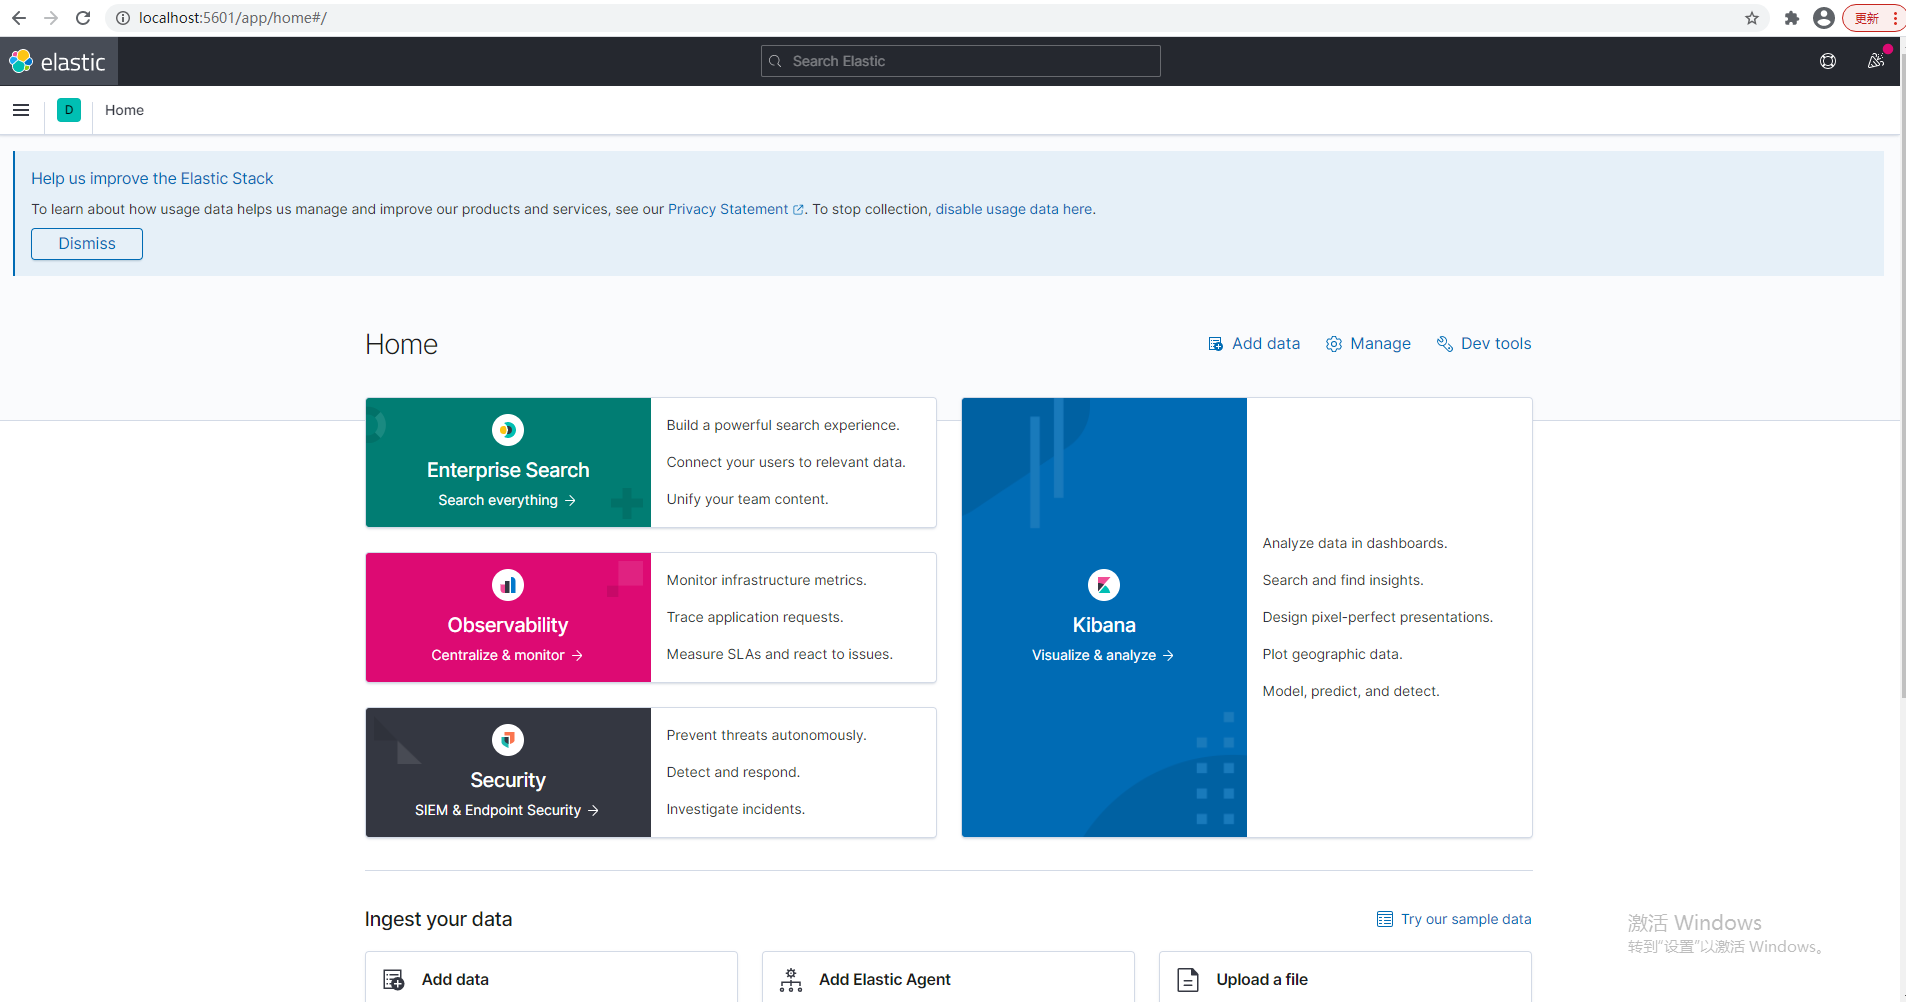Click 'Ingest your data' heading

(438, 919)
